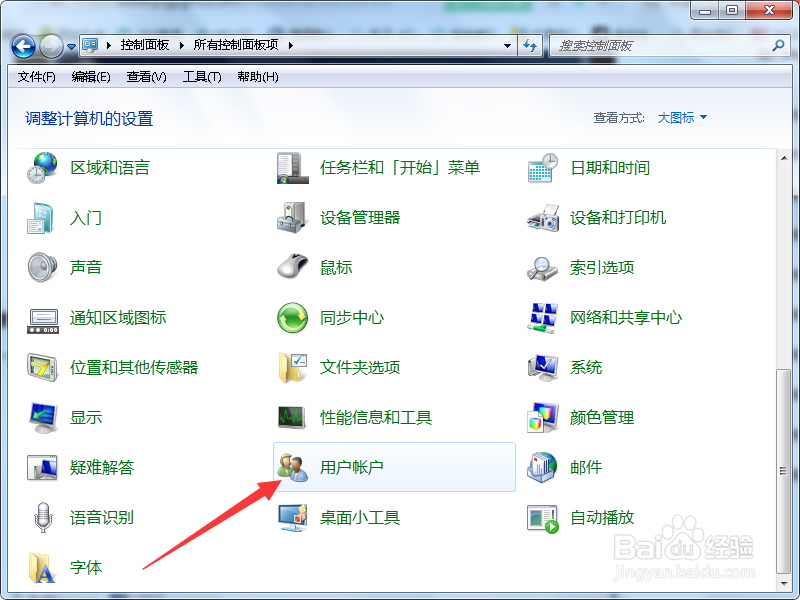
Task: Open the 字体 folder icon
Action: (41, 567)
